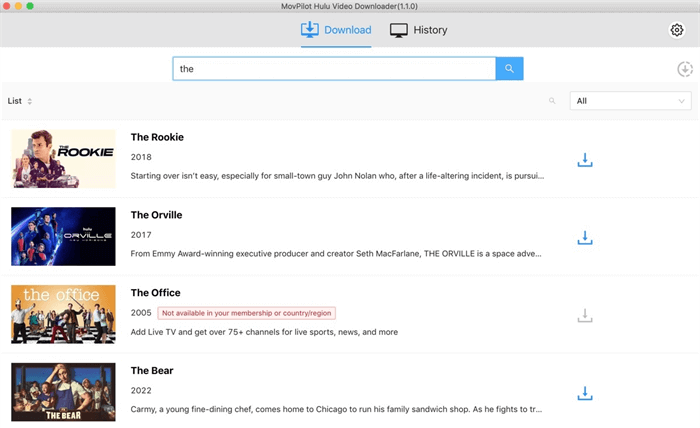The width and height of the screenshot is (700, 428).
Task: Click the macOS green fullscreen window button
Action: coord(30,6)
